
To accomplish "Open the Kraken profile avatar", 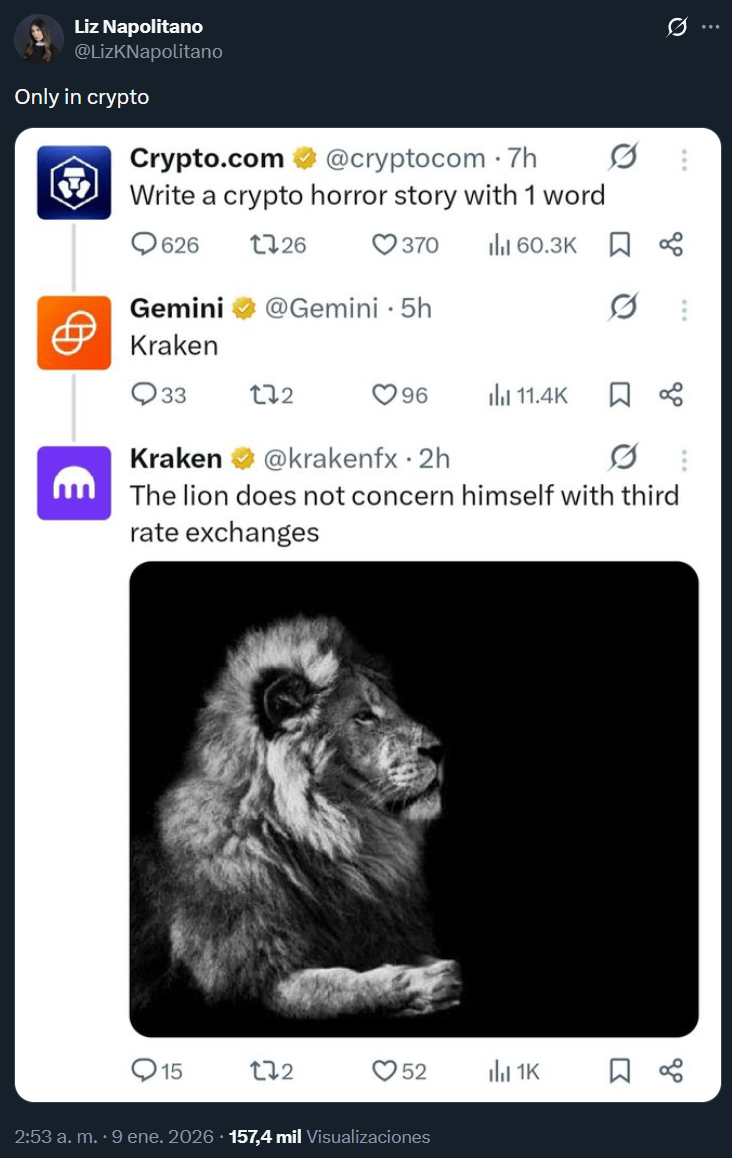I will pos(74,485).
